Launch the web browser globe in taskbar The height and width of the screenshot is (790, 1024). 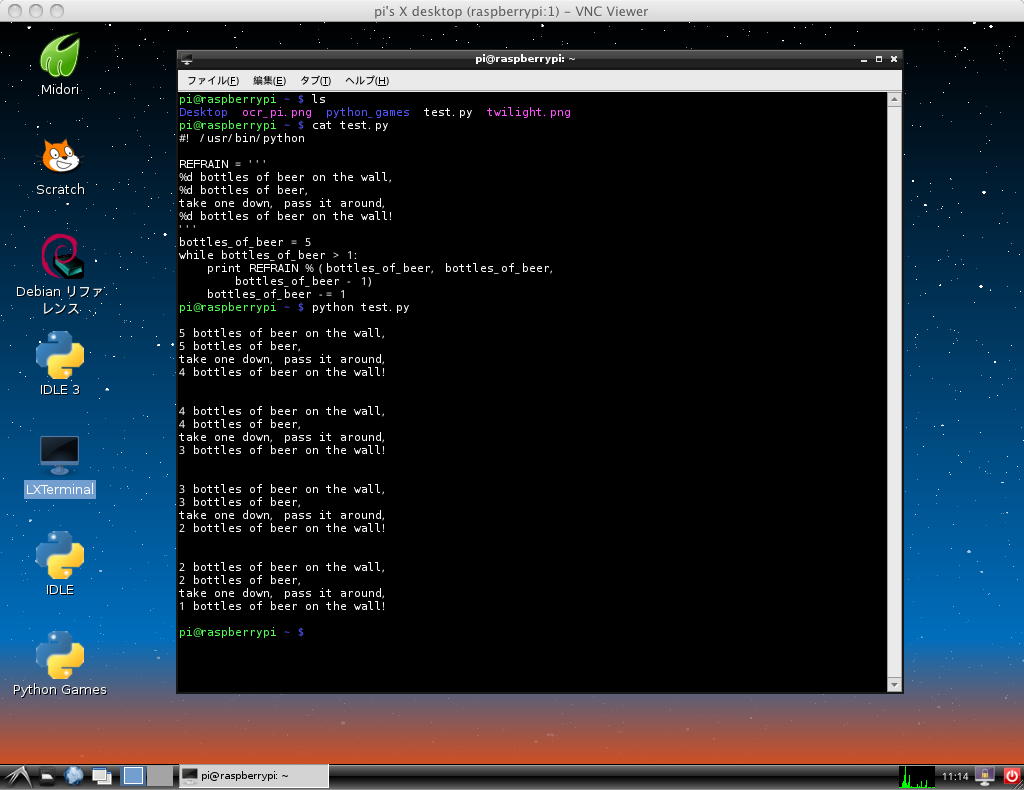tap(74, 775)
